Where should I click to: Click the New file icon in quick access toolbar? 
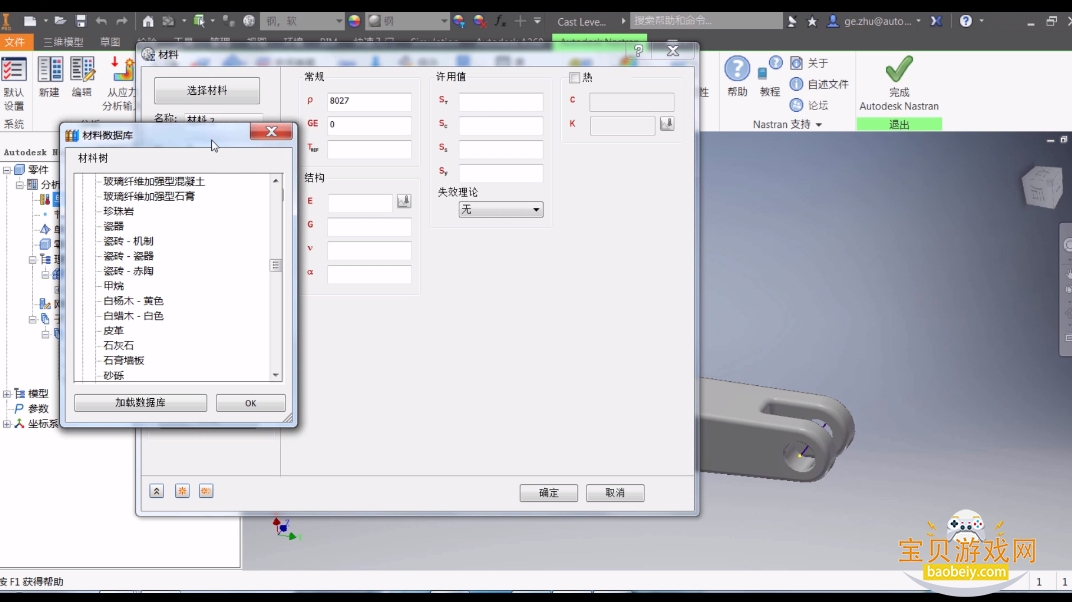click(29, 21)
